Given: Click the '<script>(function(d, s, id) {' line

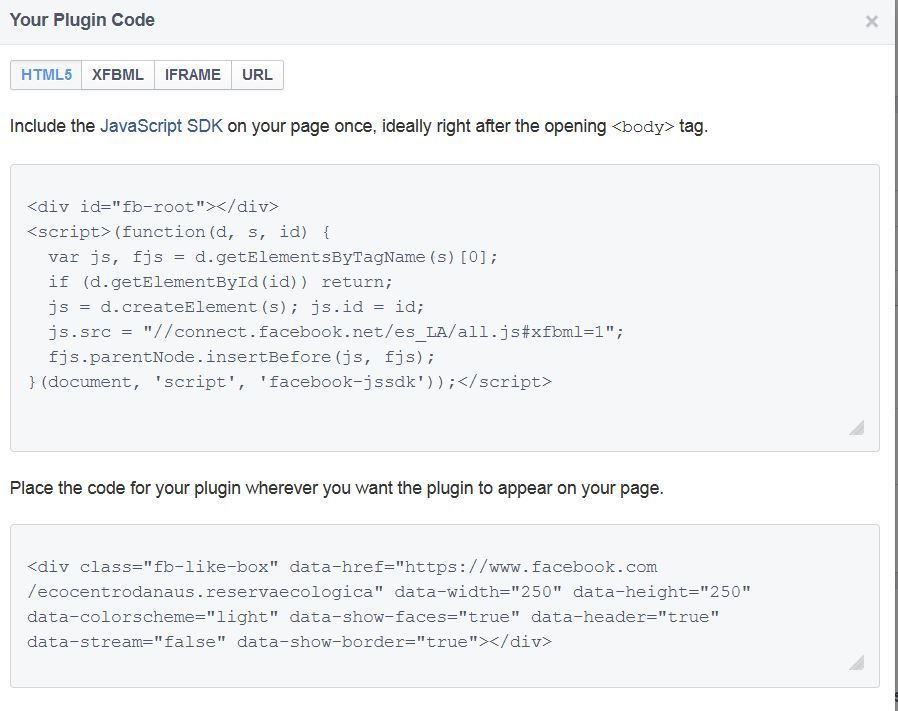Looking at the screenshot, I should point(179,232).
